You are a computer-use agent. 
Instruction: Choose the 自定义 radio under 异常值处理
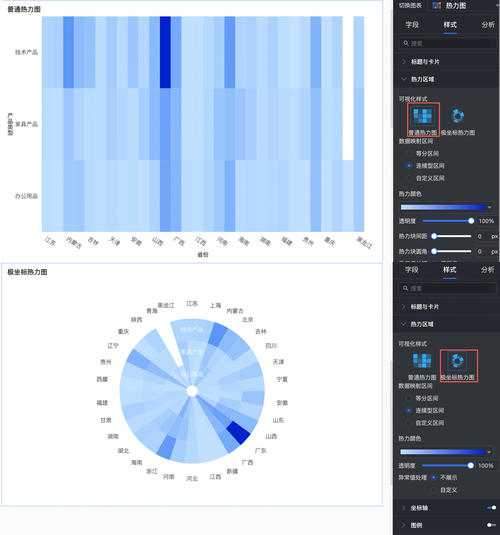[x=433, y=490]
